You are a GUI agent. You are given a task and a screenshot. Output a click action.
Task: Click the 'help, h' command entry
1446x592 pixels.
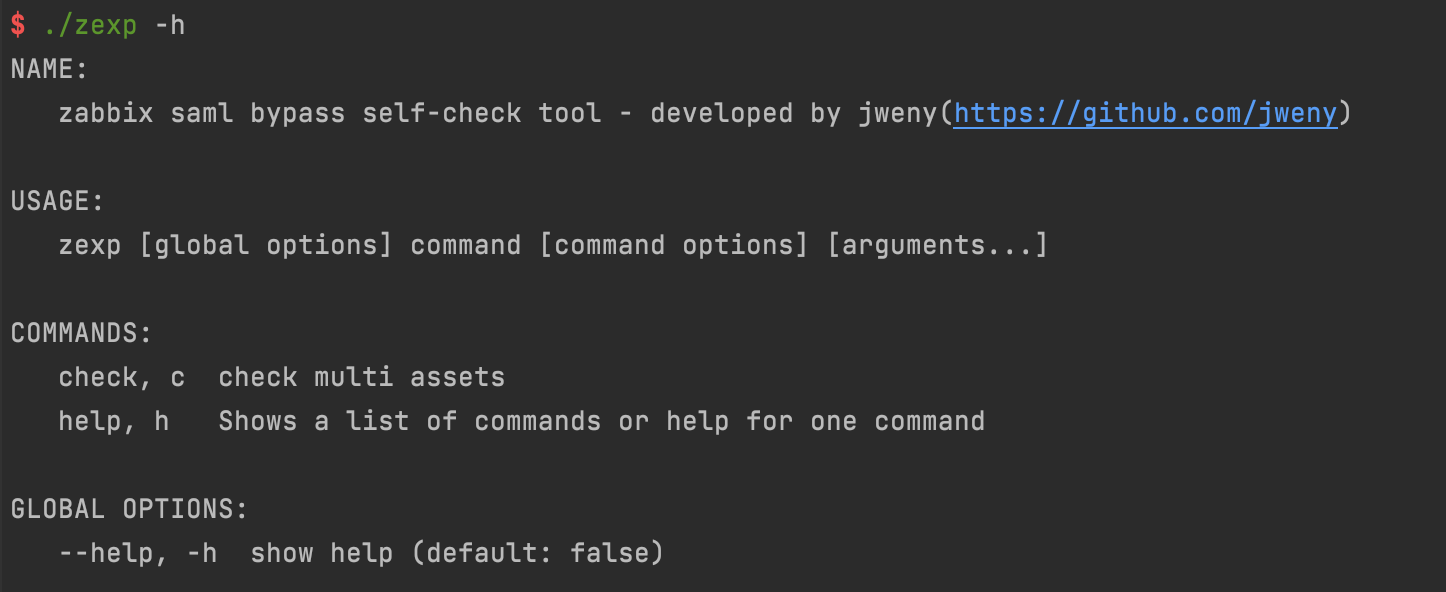pyautogui.click(x=114, y=422)
